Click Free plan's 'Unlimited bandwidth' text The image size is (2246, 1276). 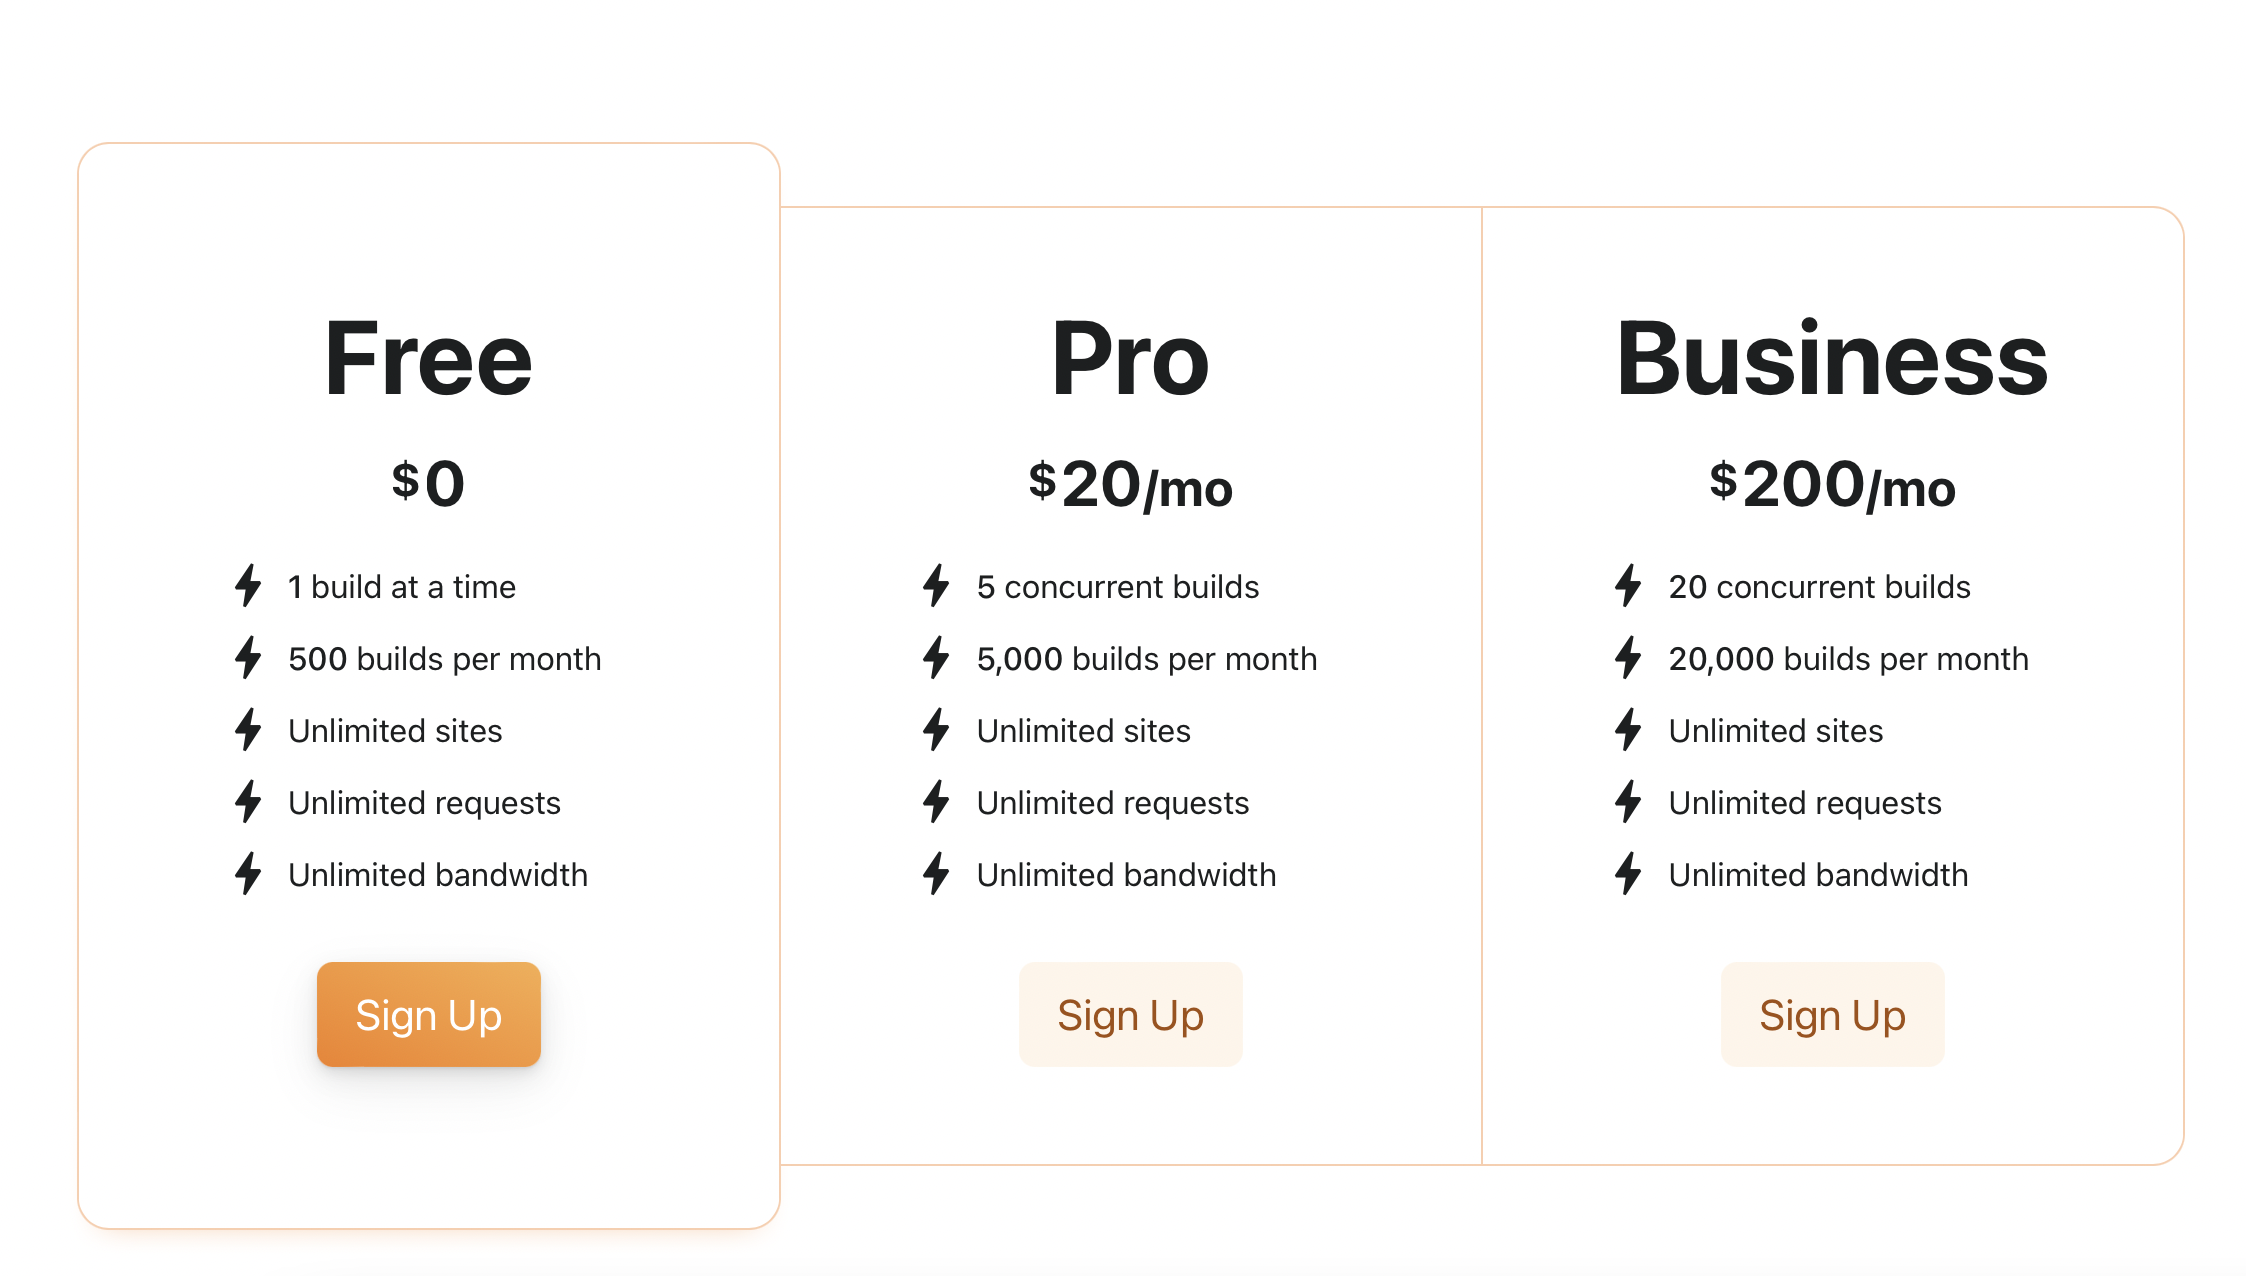tap(438, 875)
